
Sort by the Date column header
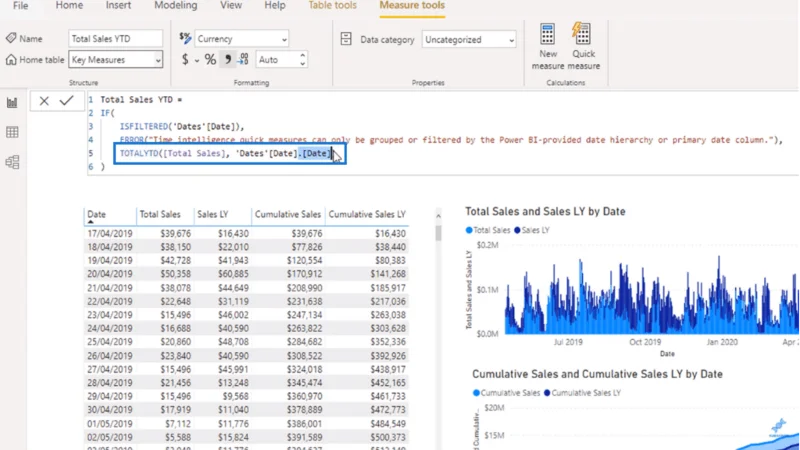[x=96, y=215]
